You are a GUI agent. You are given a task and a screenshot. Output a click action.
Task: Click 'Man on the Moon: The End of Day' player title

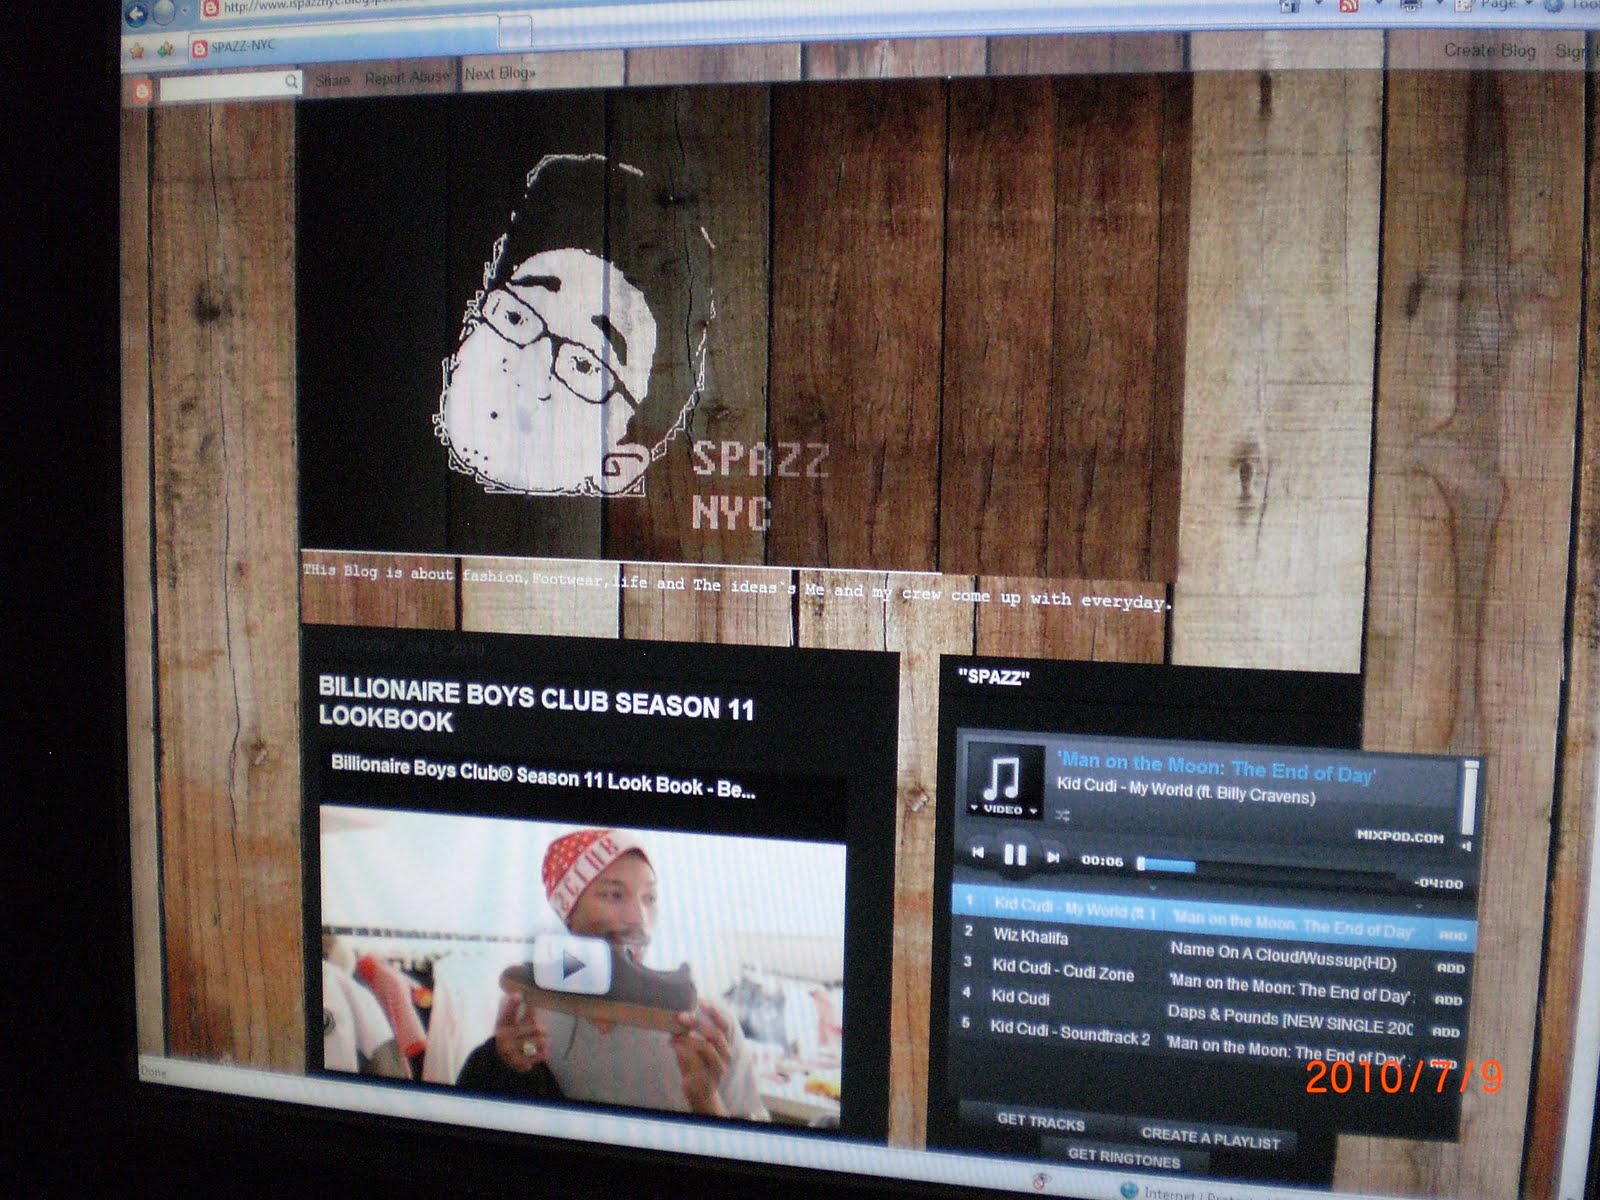[1217, 767]
